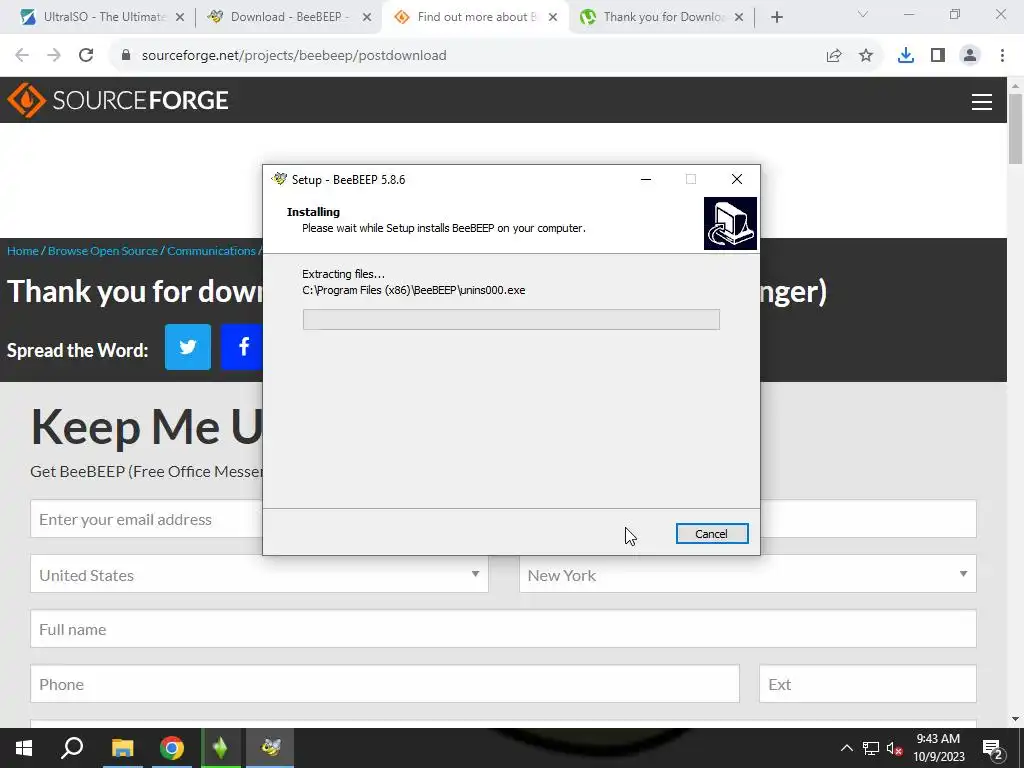Share this page icon
This screenshot has width=1024, height=768.
click(x=834, y=56)
